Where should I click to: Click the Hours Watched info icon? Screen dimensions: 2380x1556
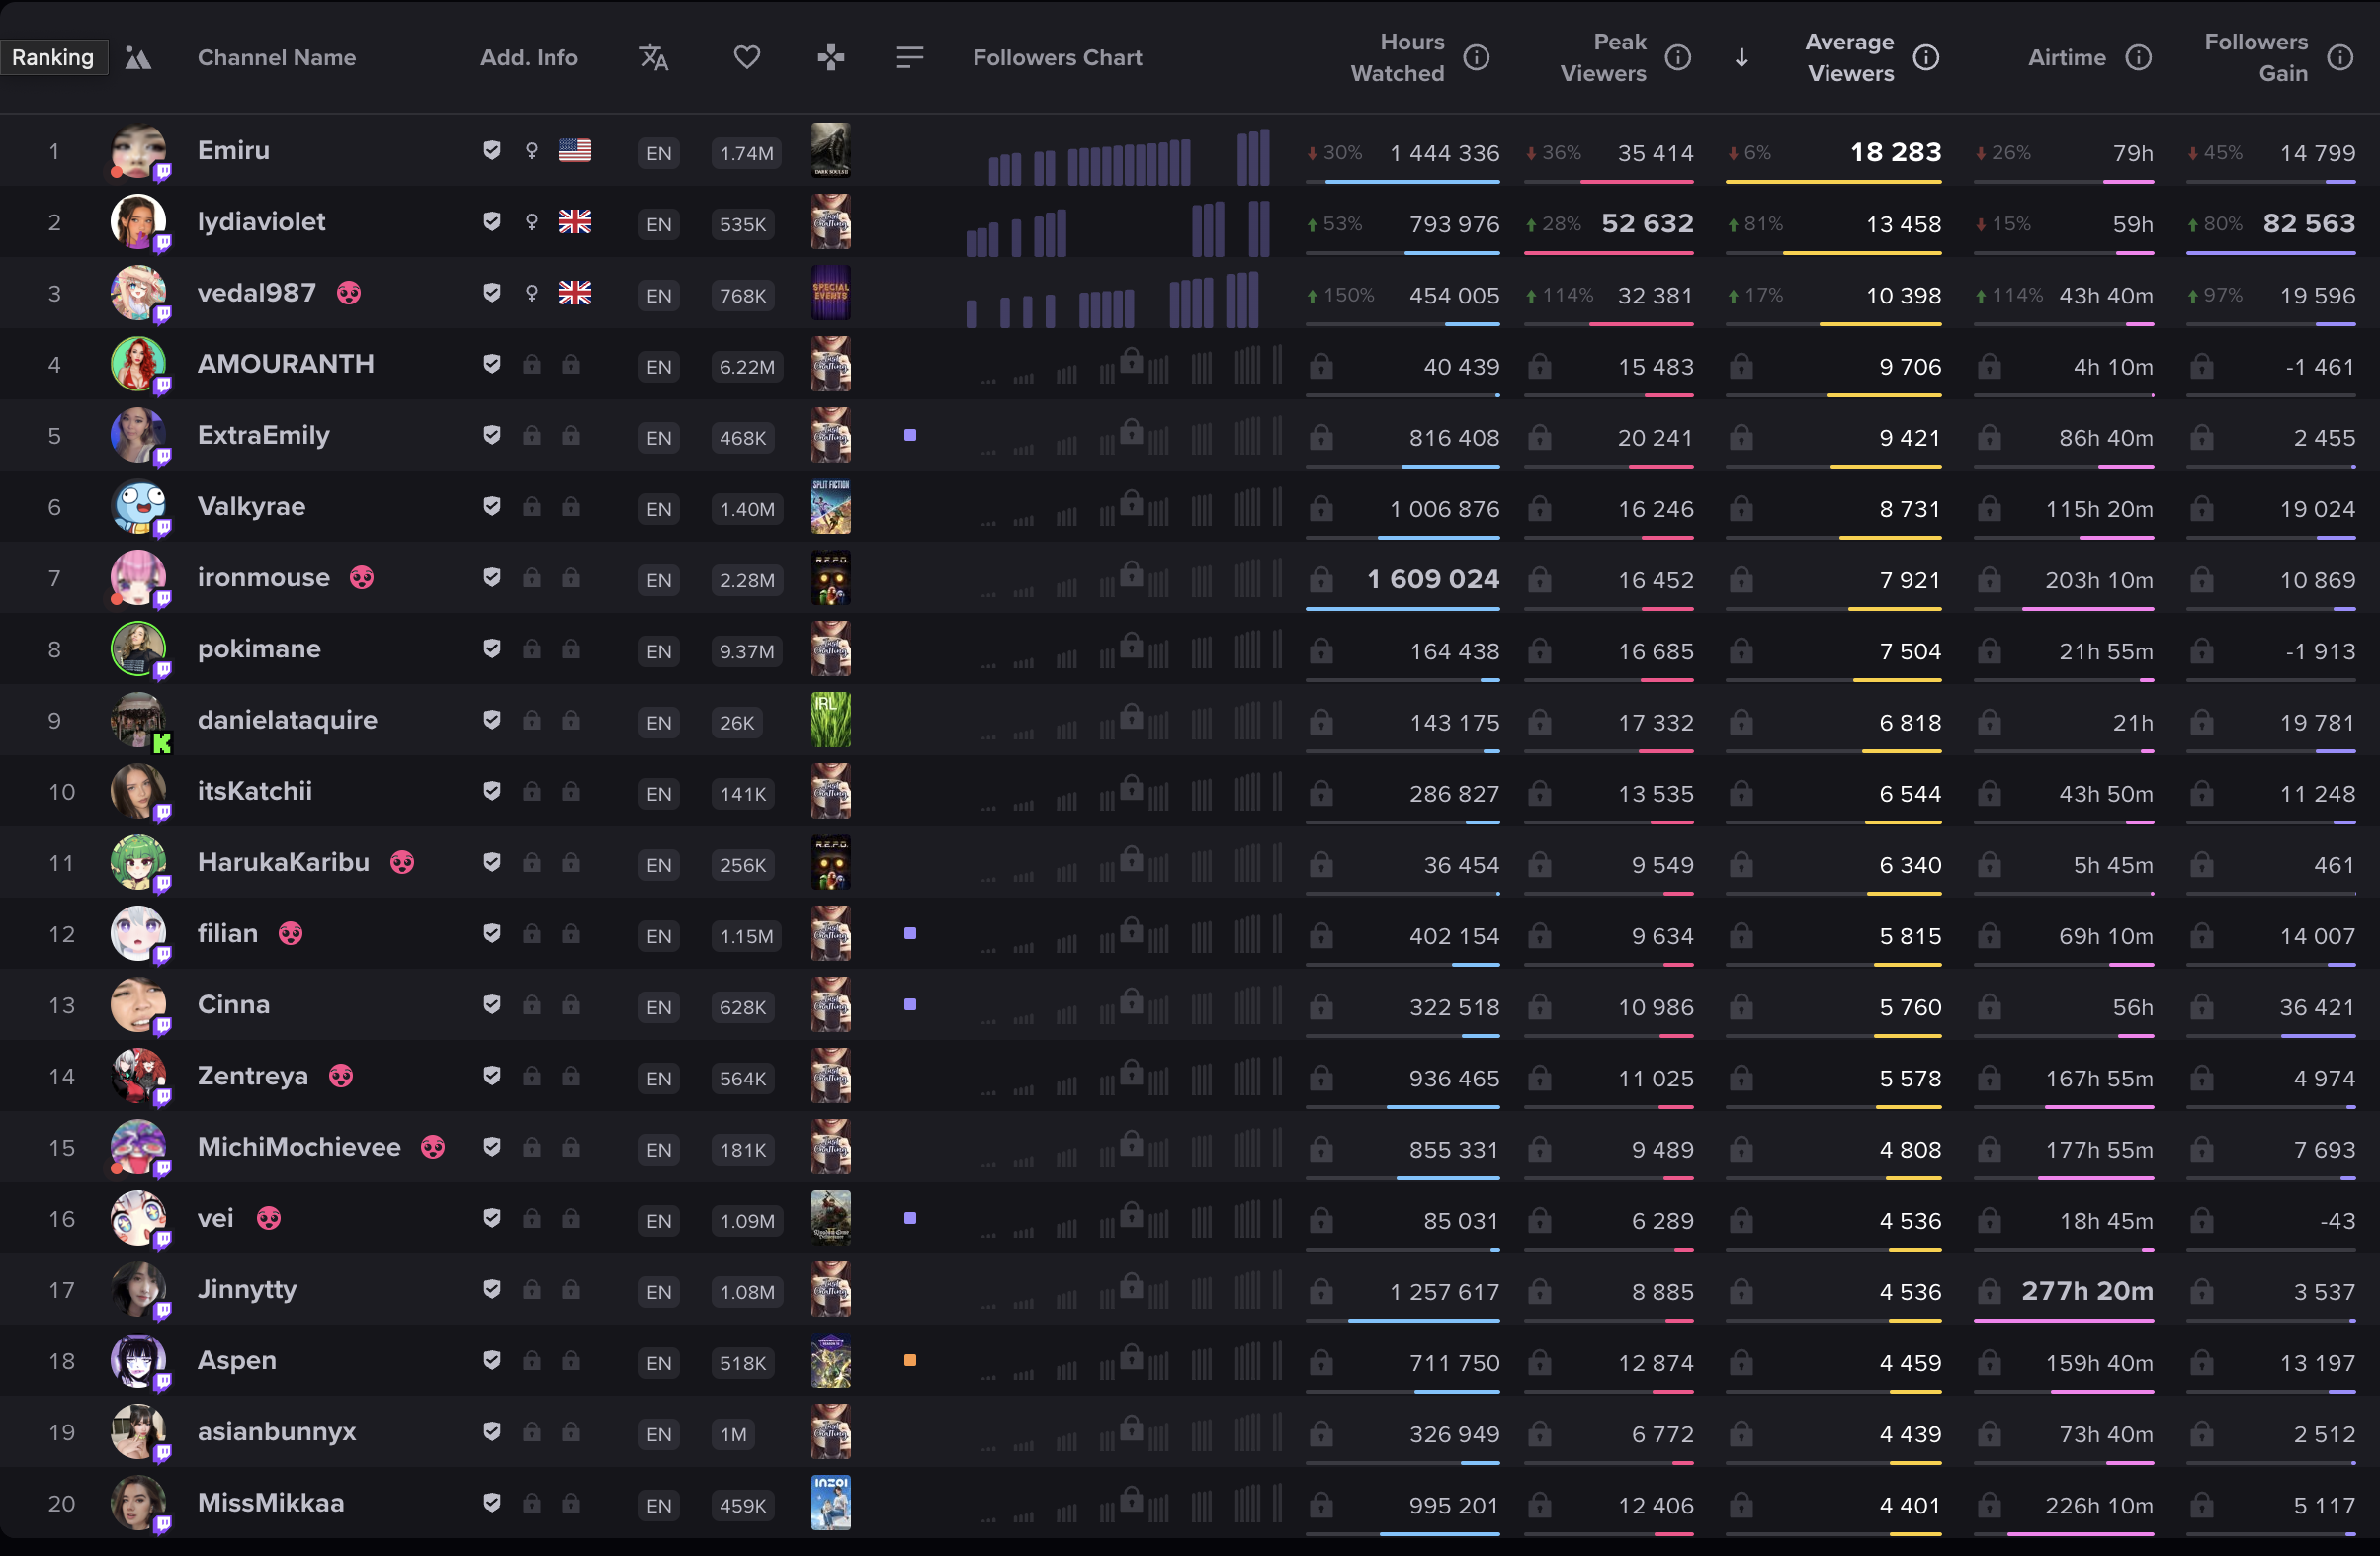coord(1476,58)
